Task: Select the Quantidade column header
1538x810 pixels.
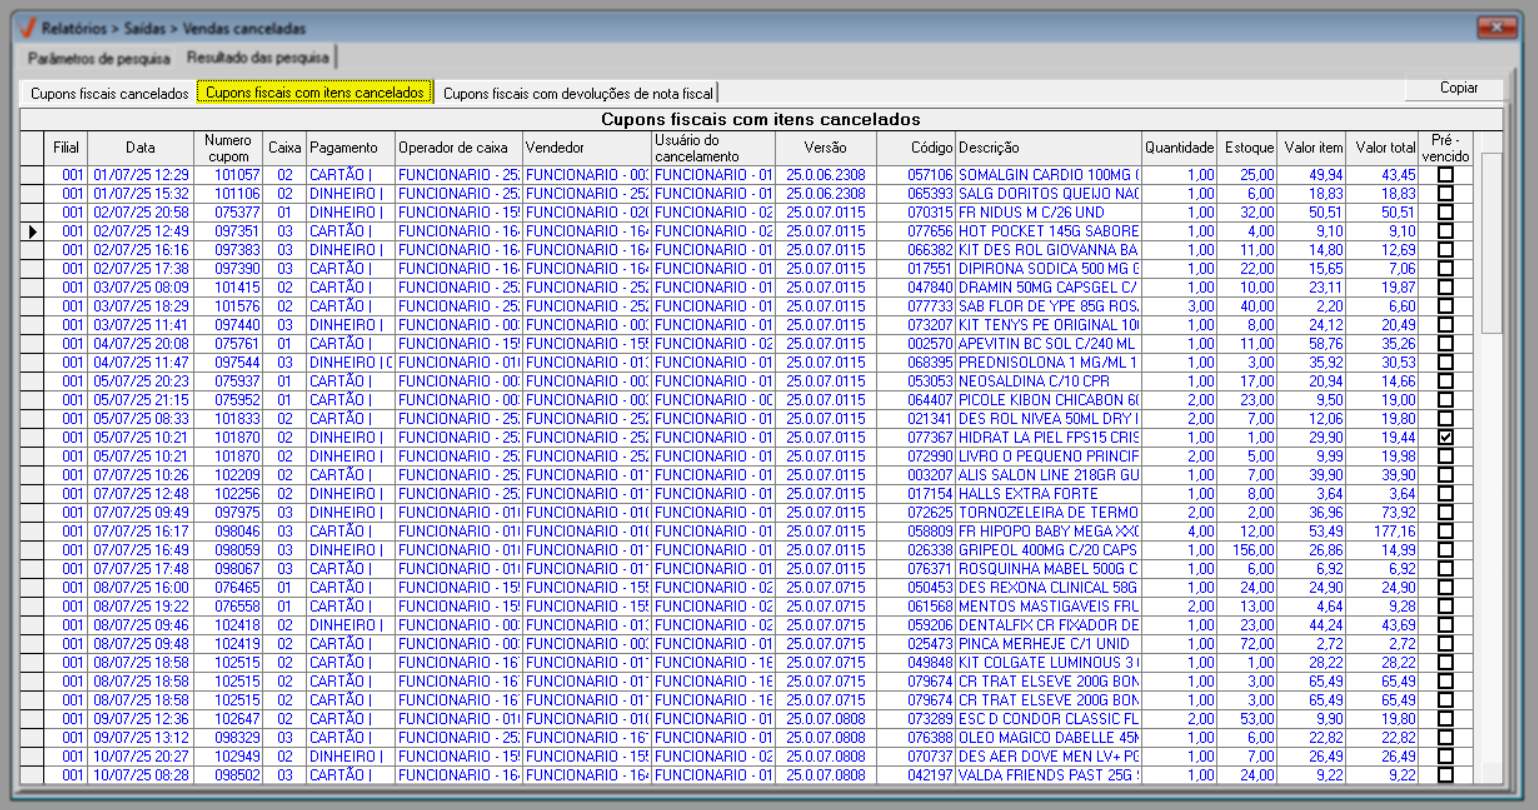Action: point(1179,148)
